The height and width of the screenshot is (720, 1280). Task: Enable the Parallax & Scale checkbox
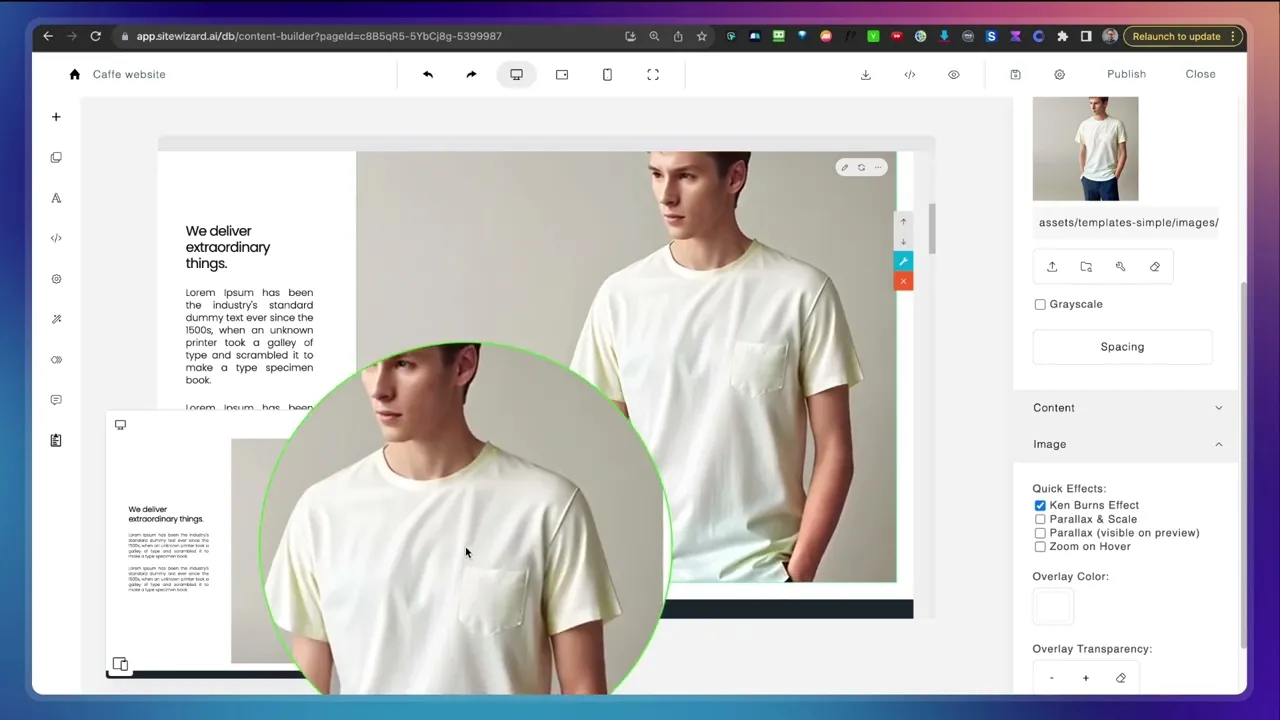coord(1040,519)
